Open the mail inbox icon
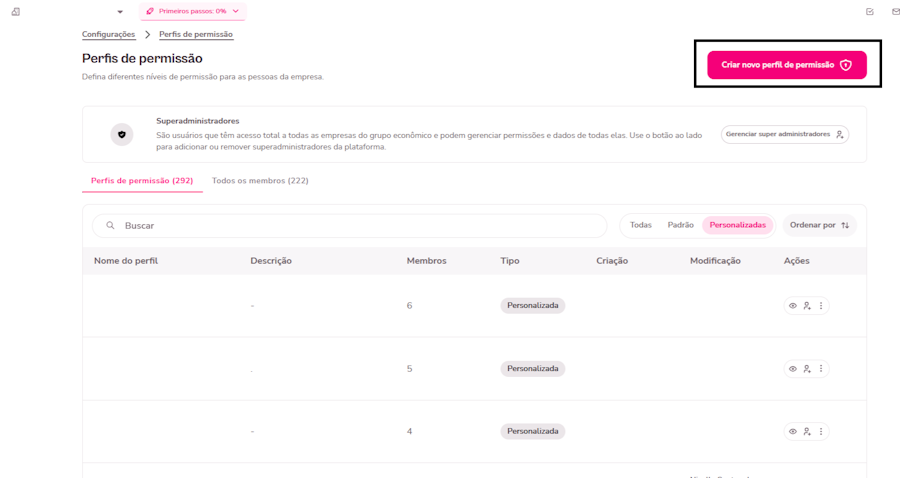This screenshot has width=900, height=478. point(896,12)
